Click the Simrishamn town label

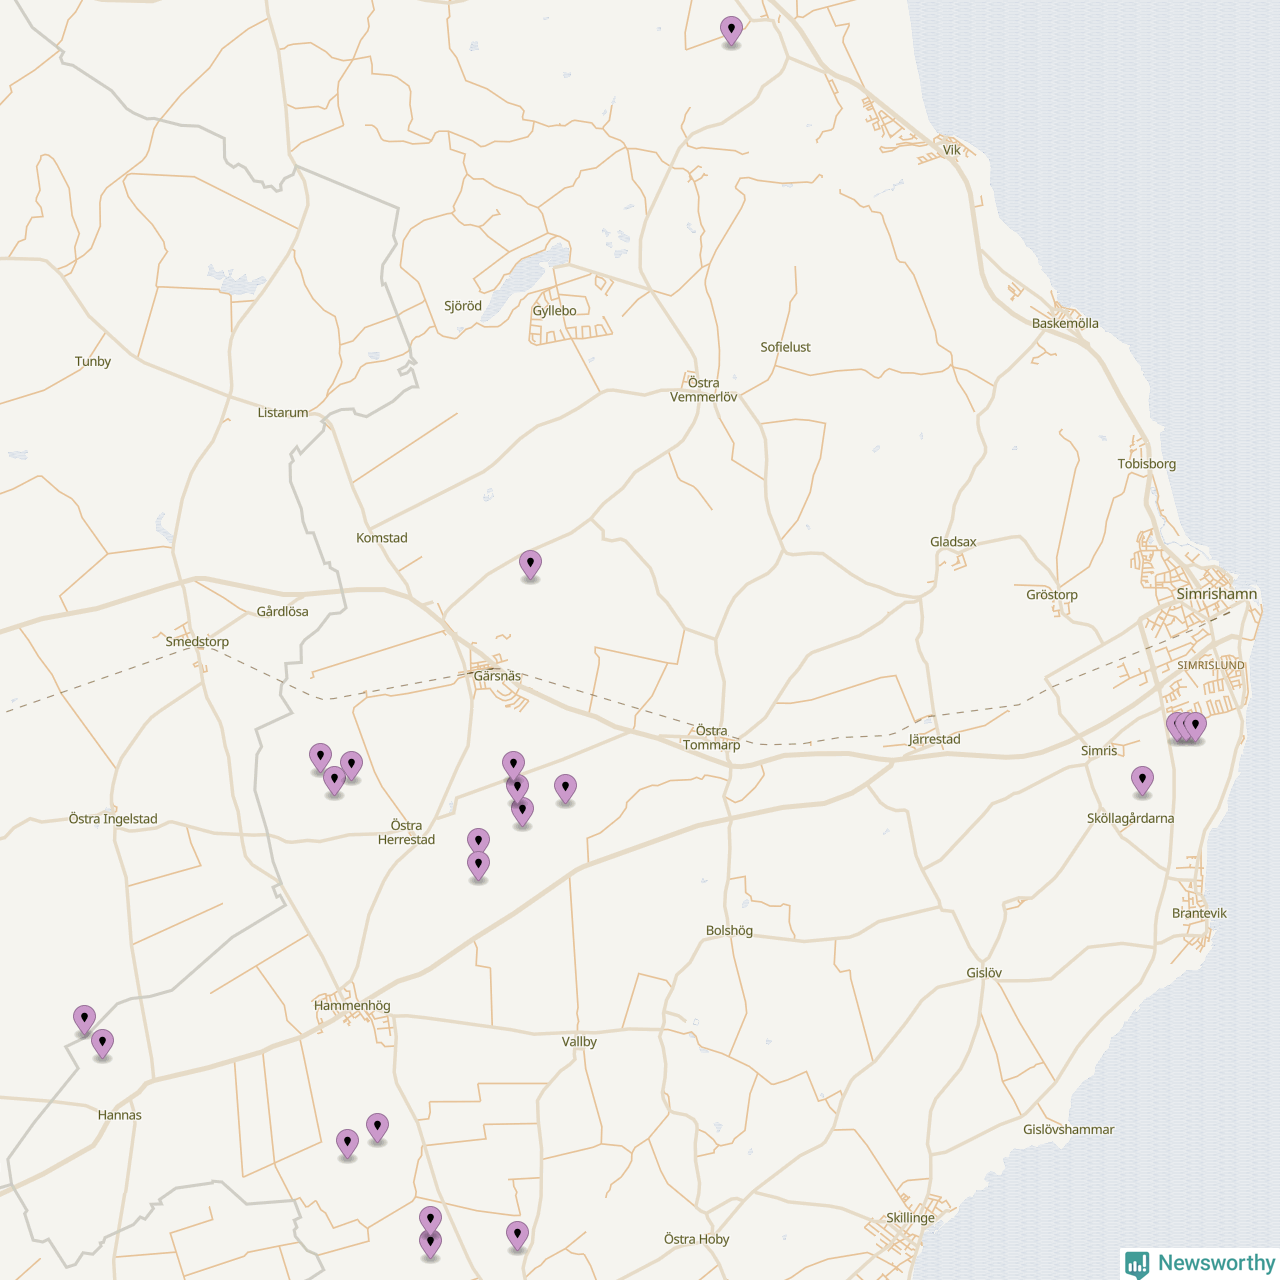point(1216,594)
